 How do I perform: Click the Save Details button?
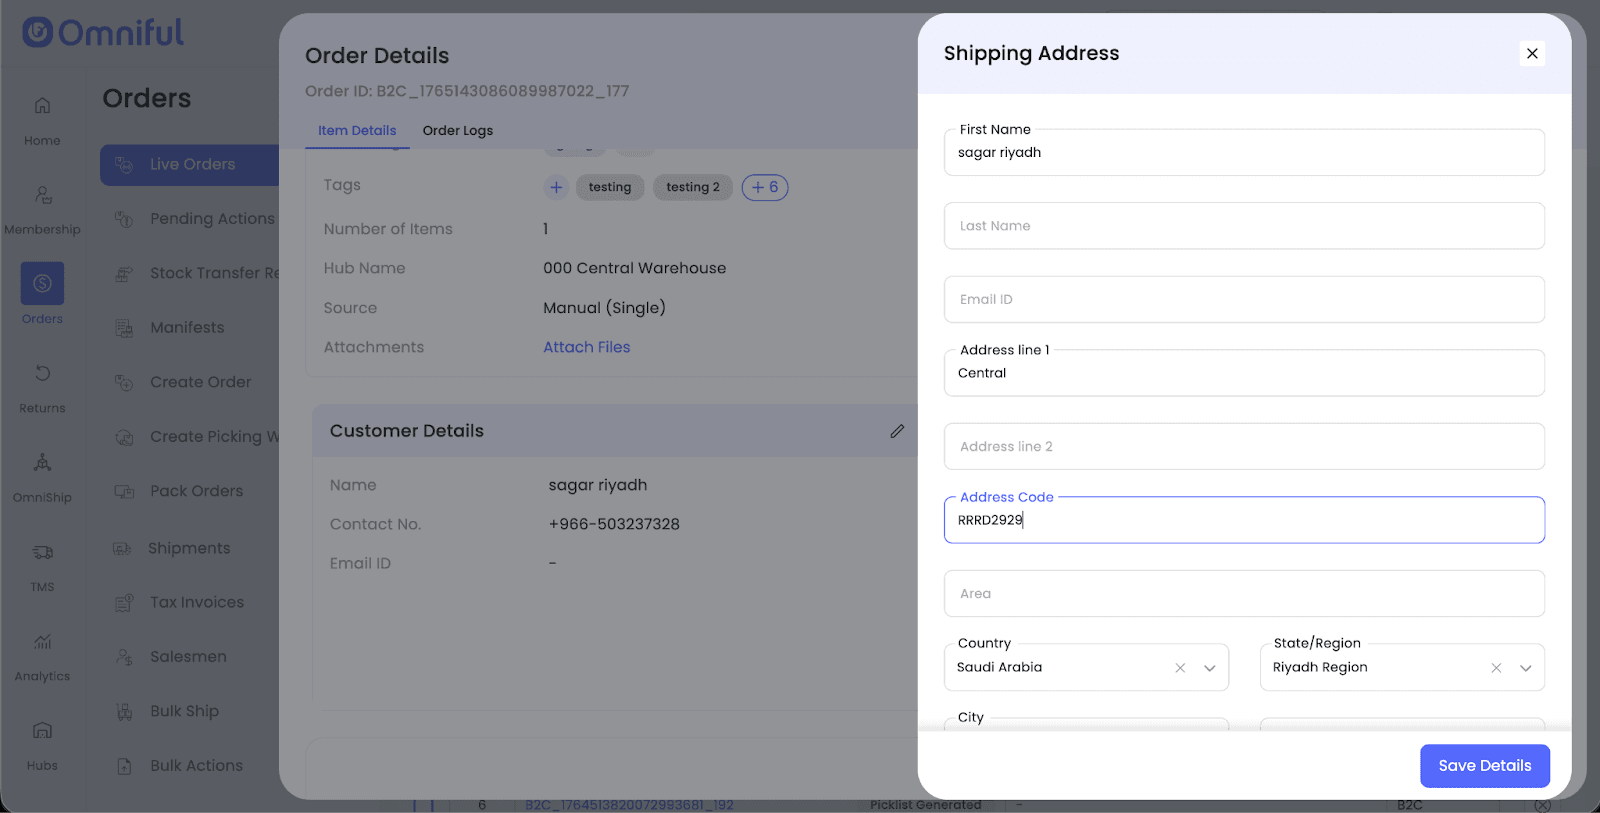tap(1484, 766)
